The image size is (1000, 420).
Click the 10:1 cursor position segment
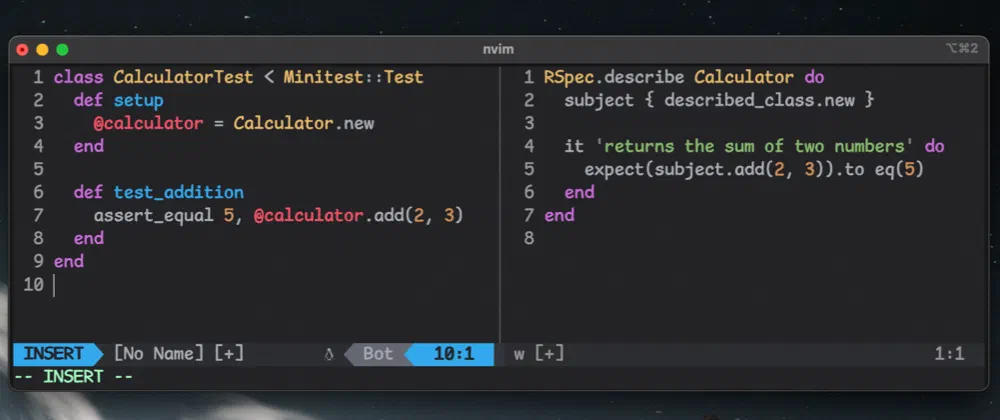(453, 354)
